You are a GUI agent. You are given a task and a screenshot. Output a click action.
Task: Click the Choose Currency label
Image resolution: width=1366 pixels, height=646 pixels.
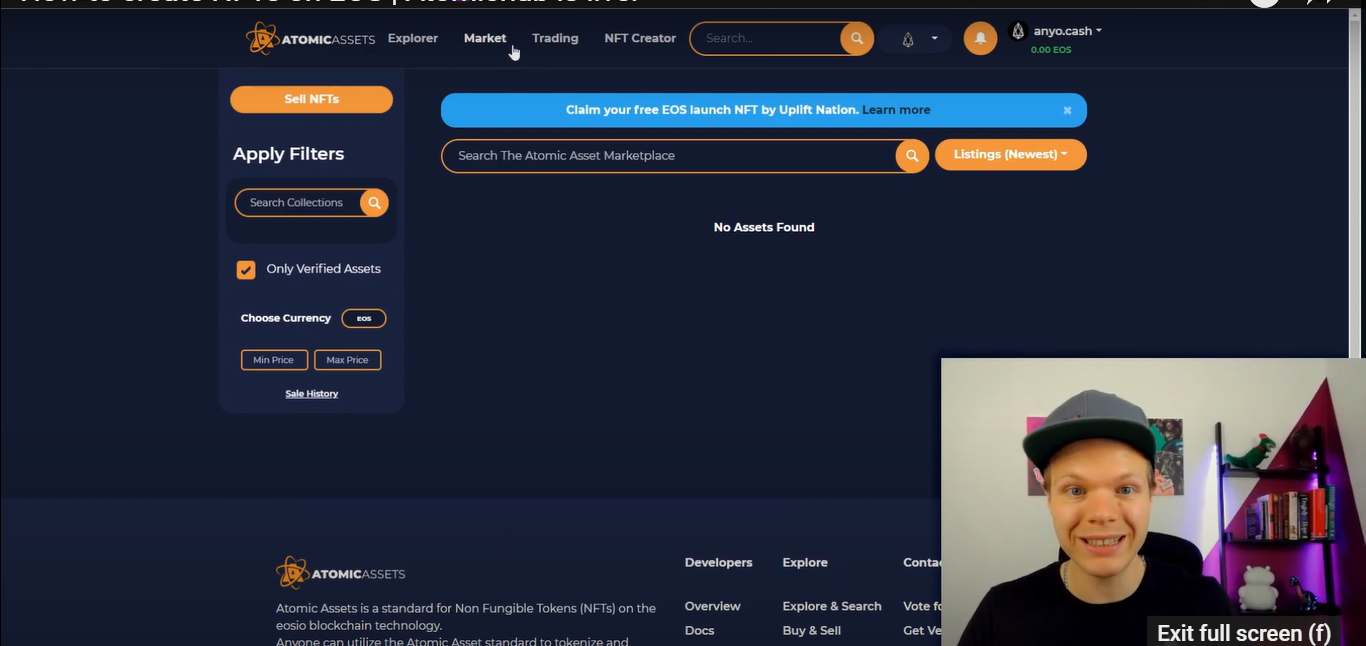tap(285, 318)
